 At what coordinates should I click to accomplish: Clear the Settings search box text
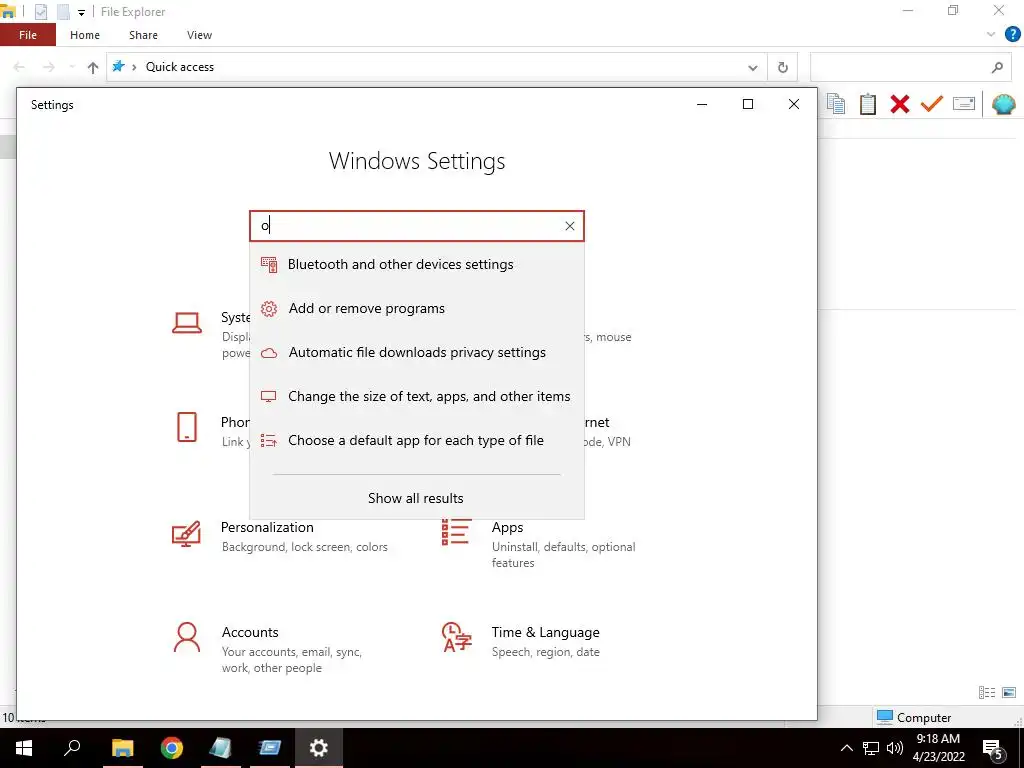pyautogui.click(x=569, y=226)
